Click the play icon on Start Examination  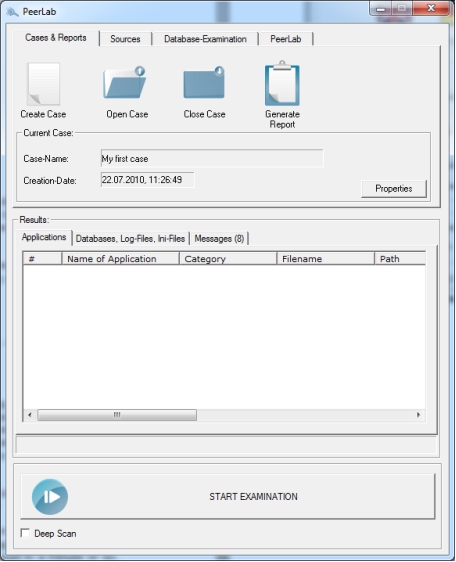(50, 497)
